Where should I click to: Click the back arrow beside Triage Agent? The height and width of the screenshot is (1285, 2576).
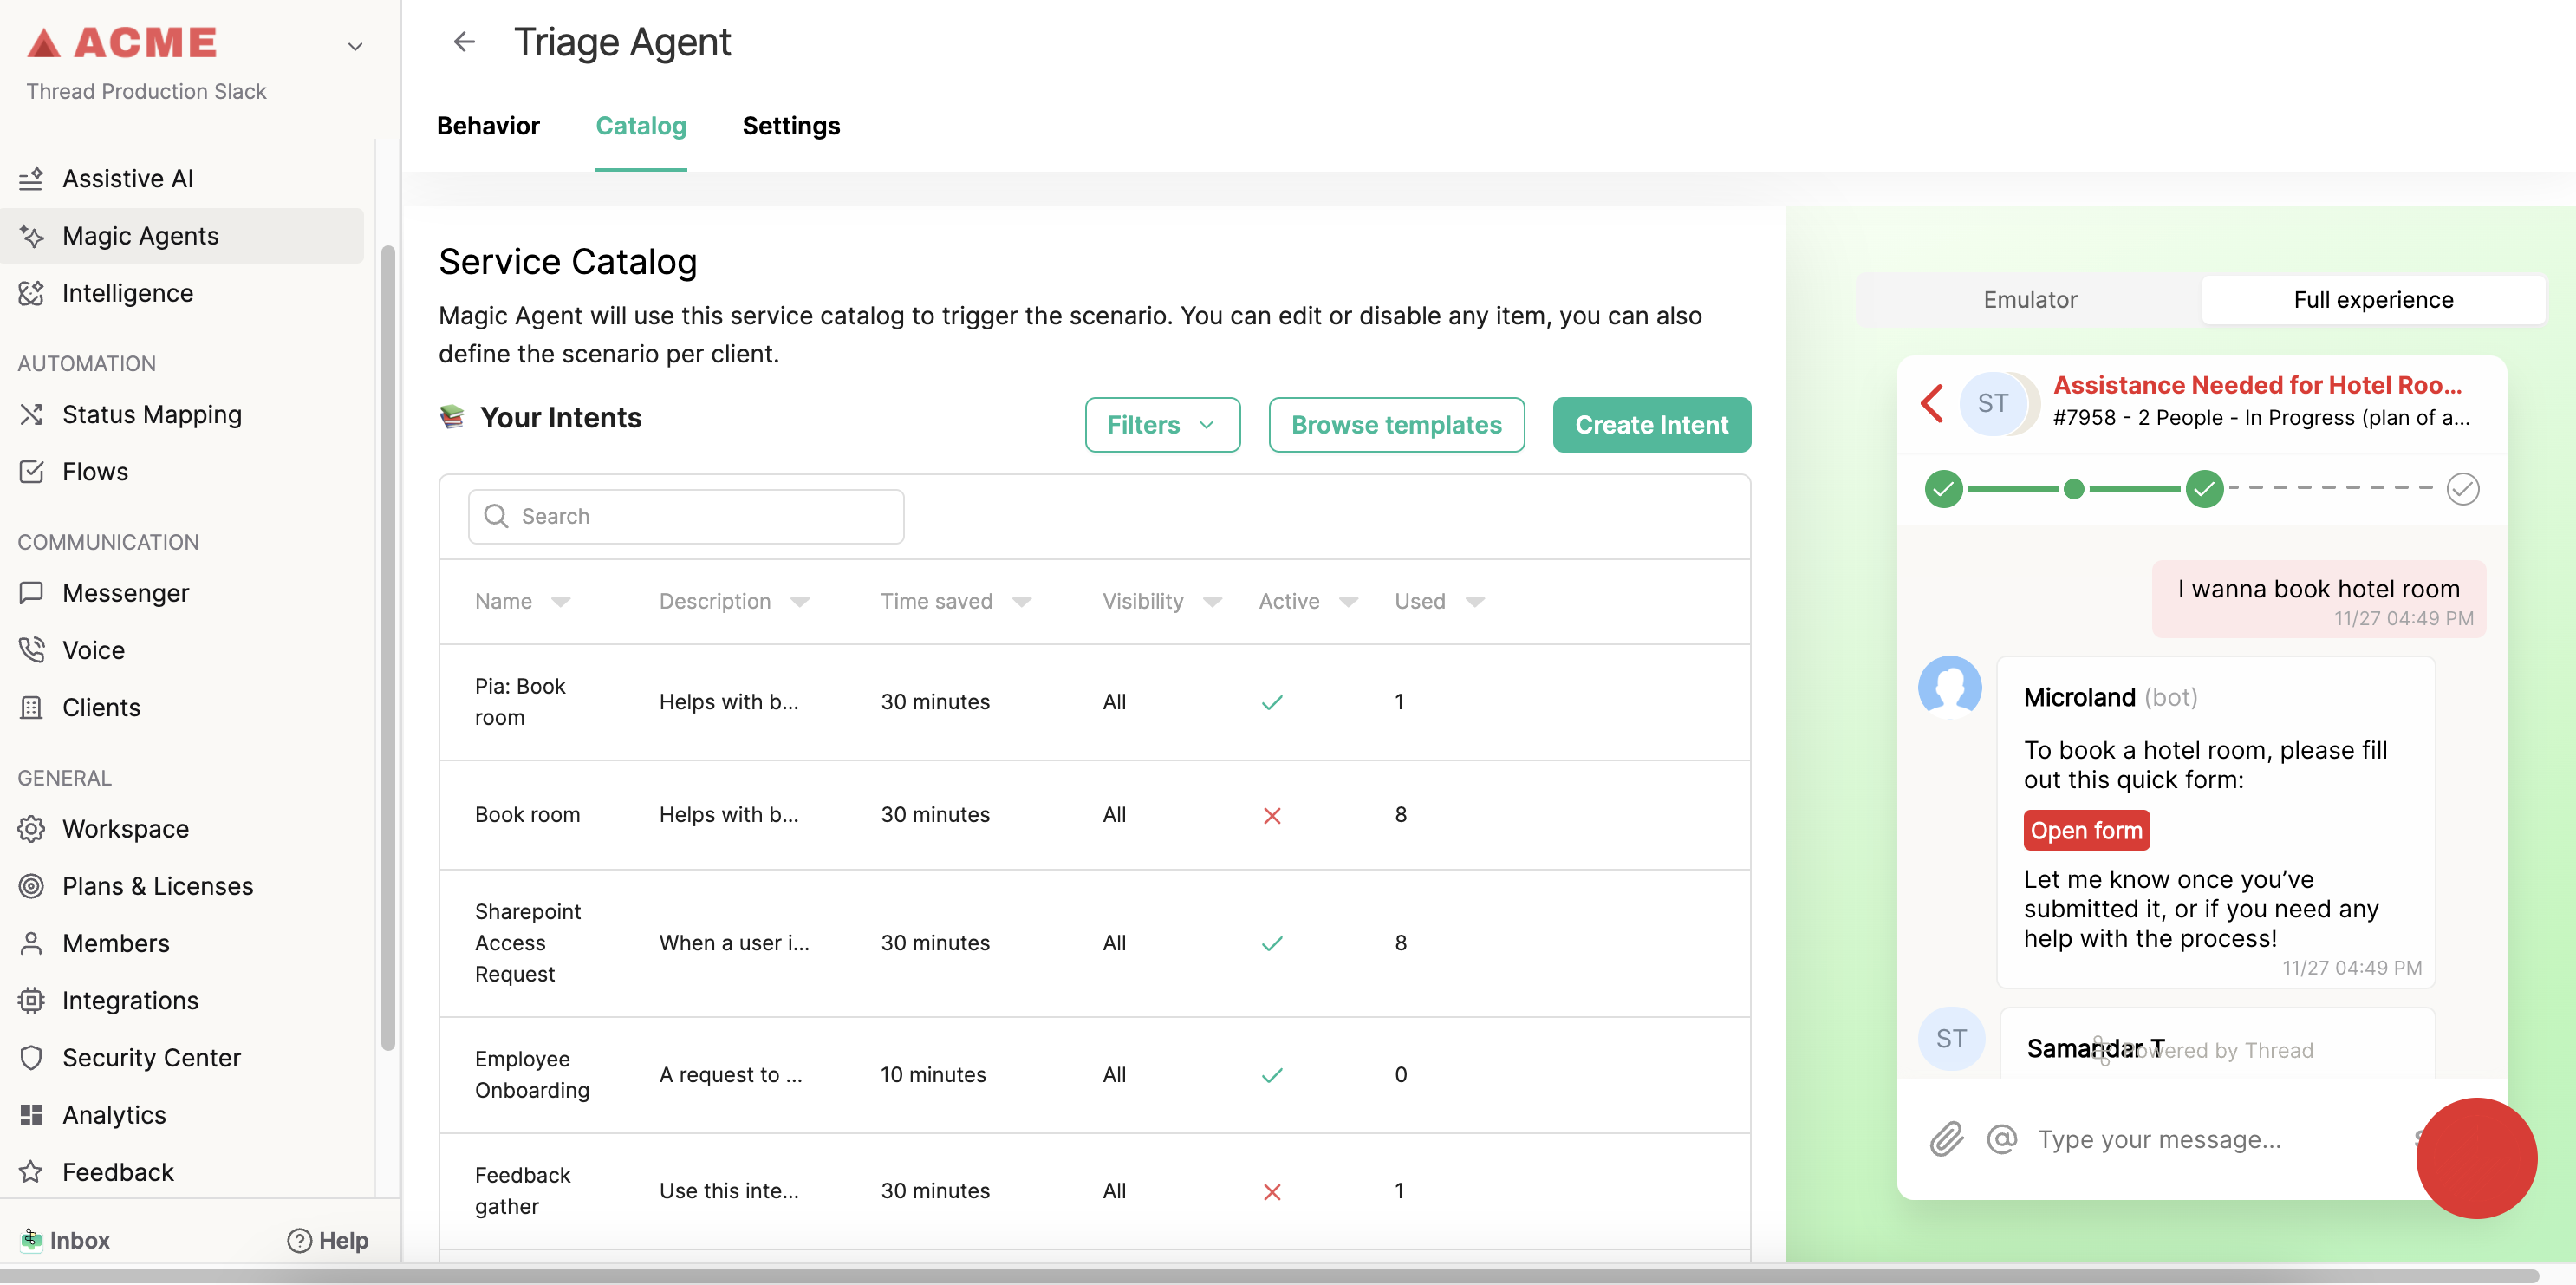coord(464,42)
